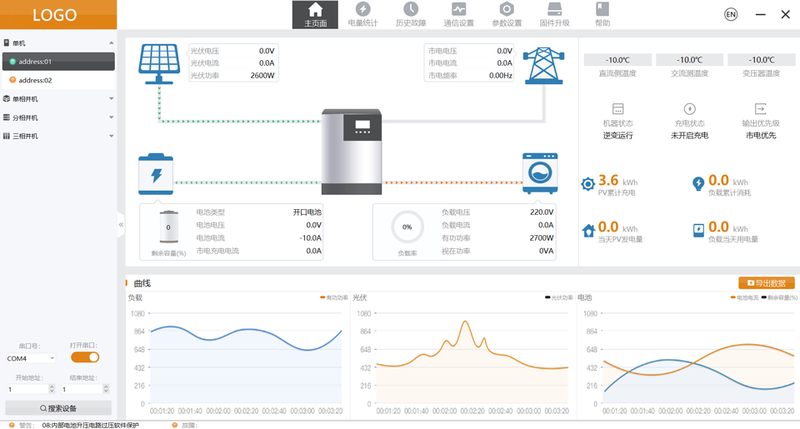Viewport: 800px width, 429px height.
Task: Click the 导出数据 export data button
Action: [x=766, y=283]
